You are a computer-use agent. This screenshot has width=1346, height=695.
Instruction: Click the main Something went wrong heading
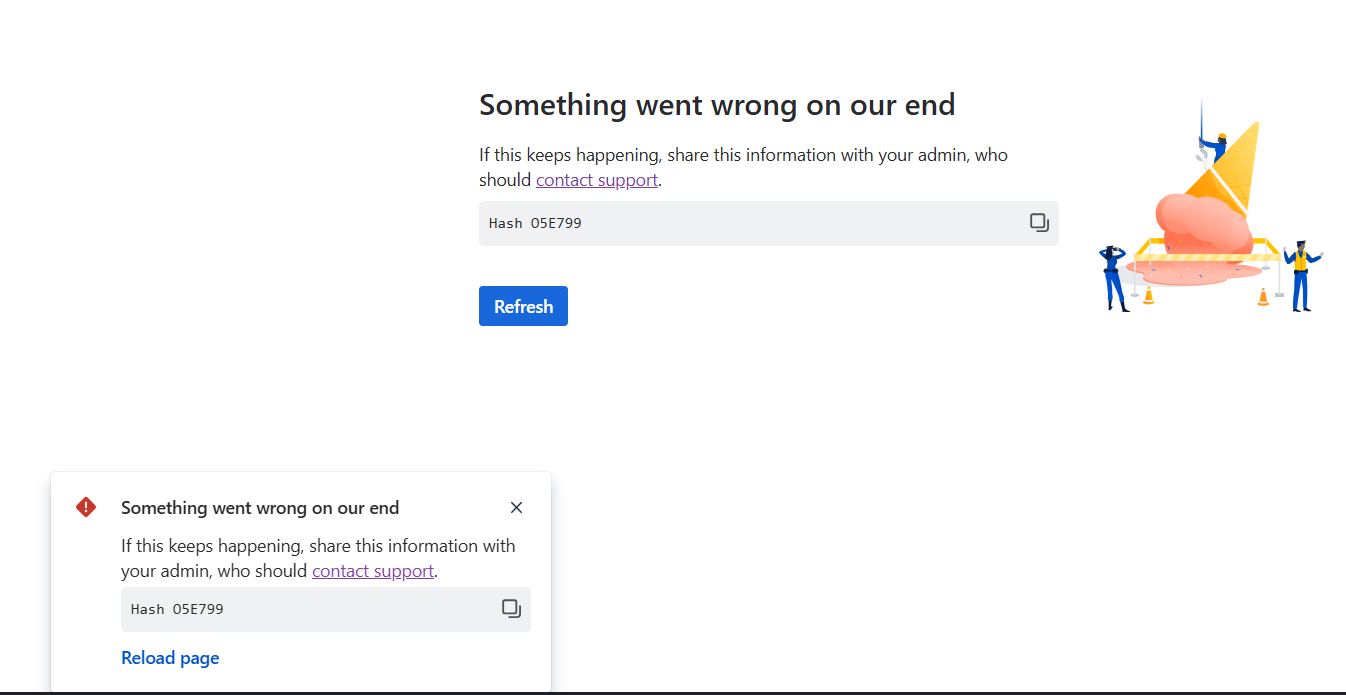pyautogui.click(x=716, y=104)
